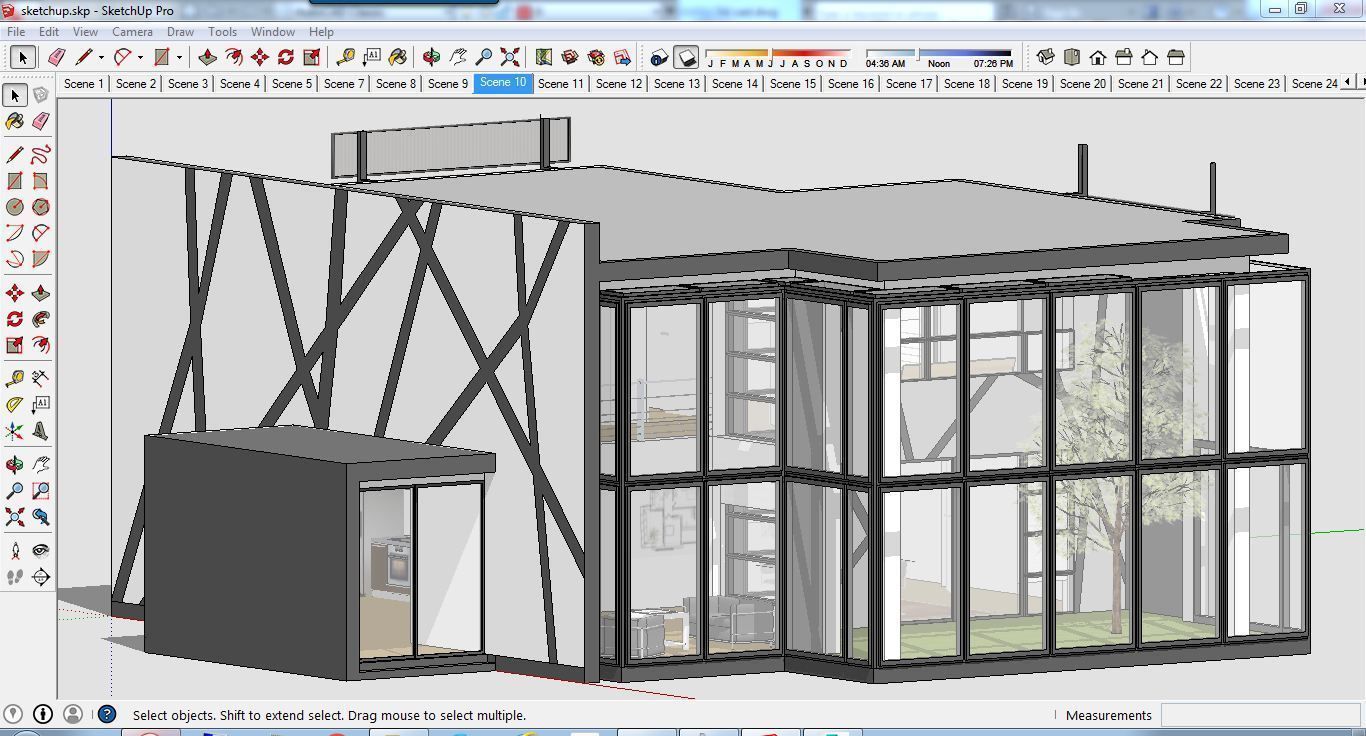Open the Add Location map icon
The width and height of the screenshot is (1366, 736).
pyautogui.click(x=544, y=57)
